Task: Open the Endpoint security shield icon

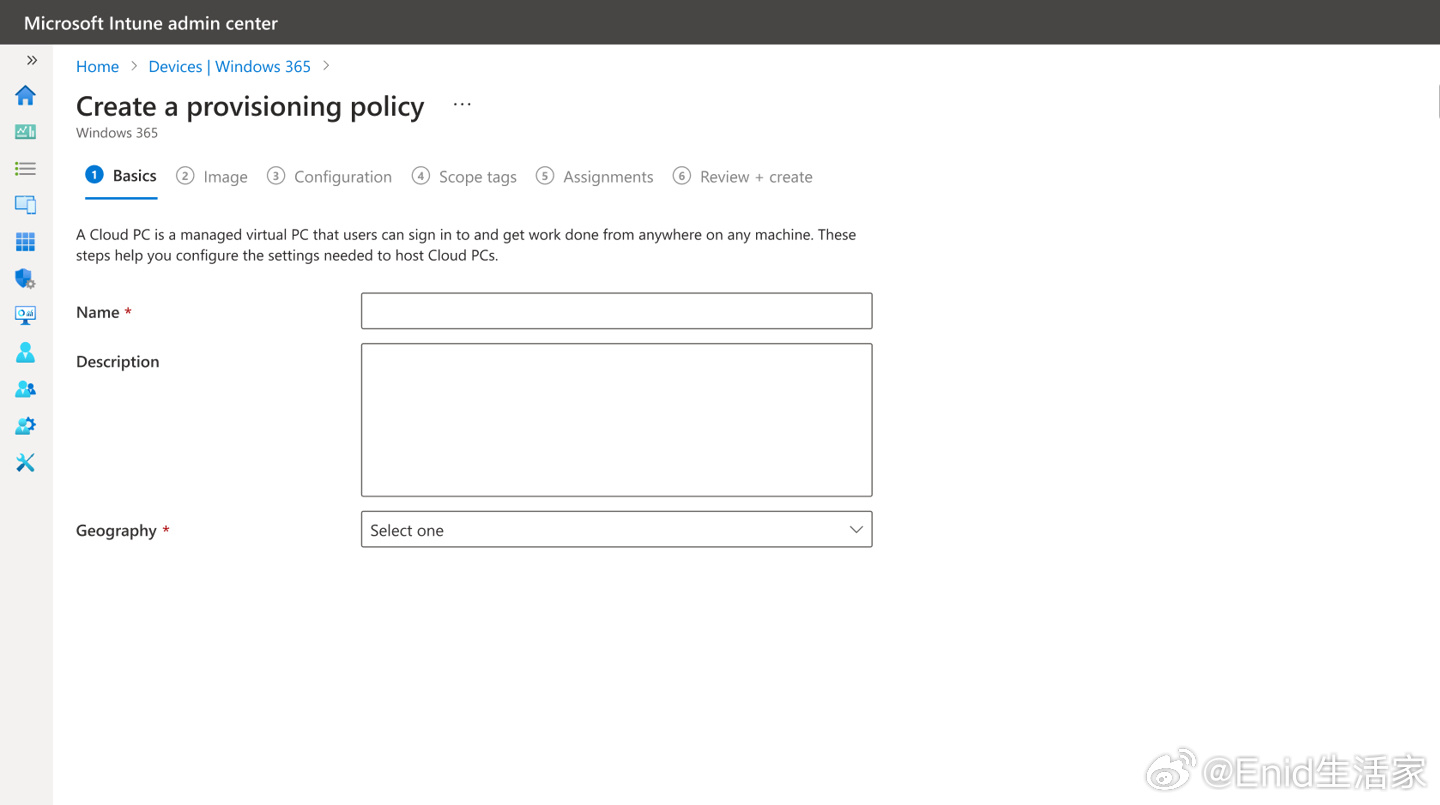Action: click(x=25, y=279)
